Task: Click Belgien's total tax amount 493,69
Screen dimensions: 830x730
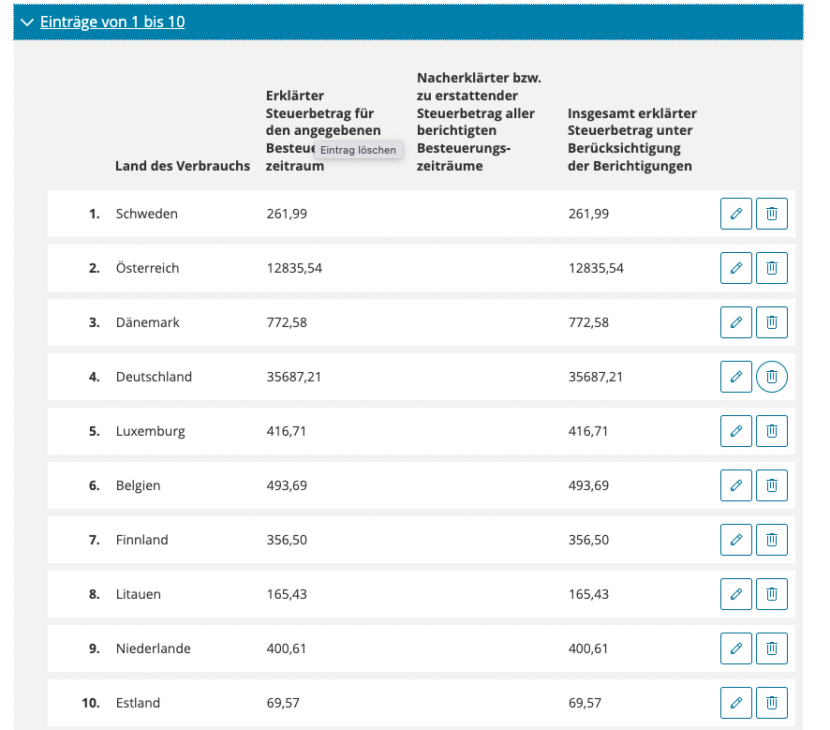Action: (588, 485)
